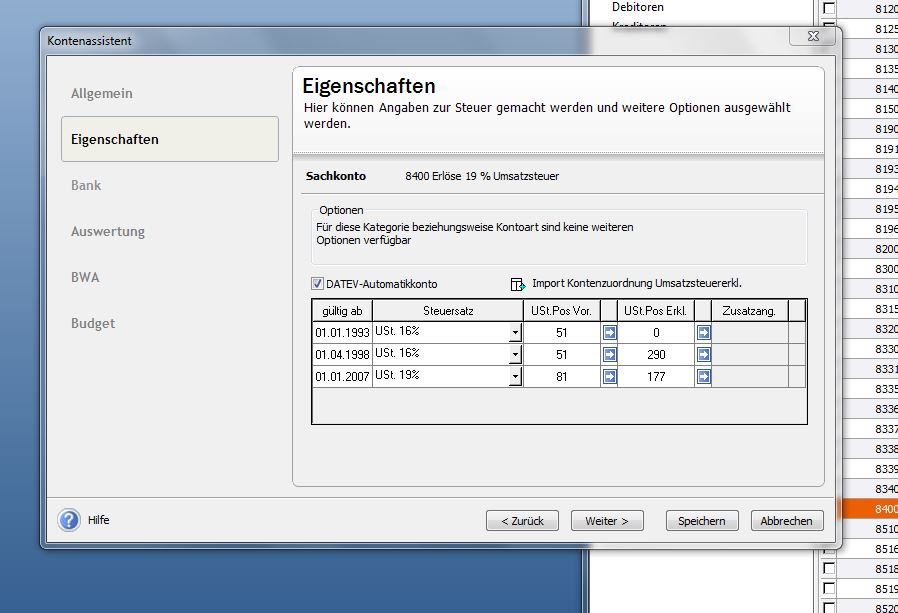Click the Import Kontenzuordnung icon
The height and width of the screenshot is (613, 898).
click(x=518, y=284)
